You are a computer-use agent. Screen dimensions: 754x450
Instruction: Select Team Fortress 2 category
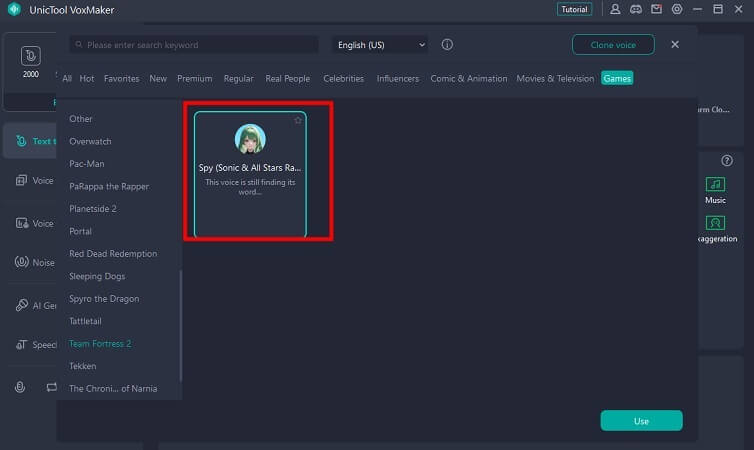(100, 344)
